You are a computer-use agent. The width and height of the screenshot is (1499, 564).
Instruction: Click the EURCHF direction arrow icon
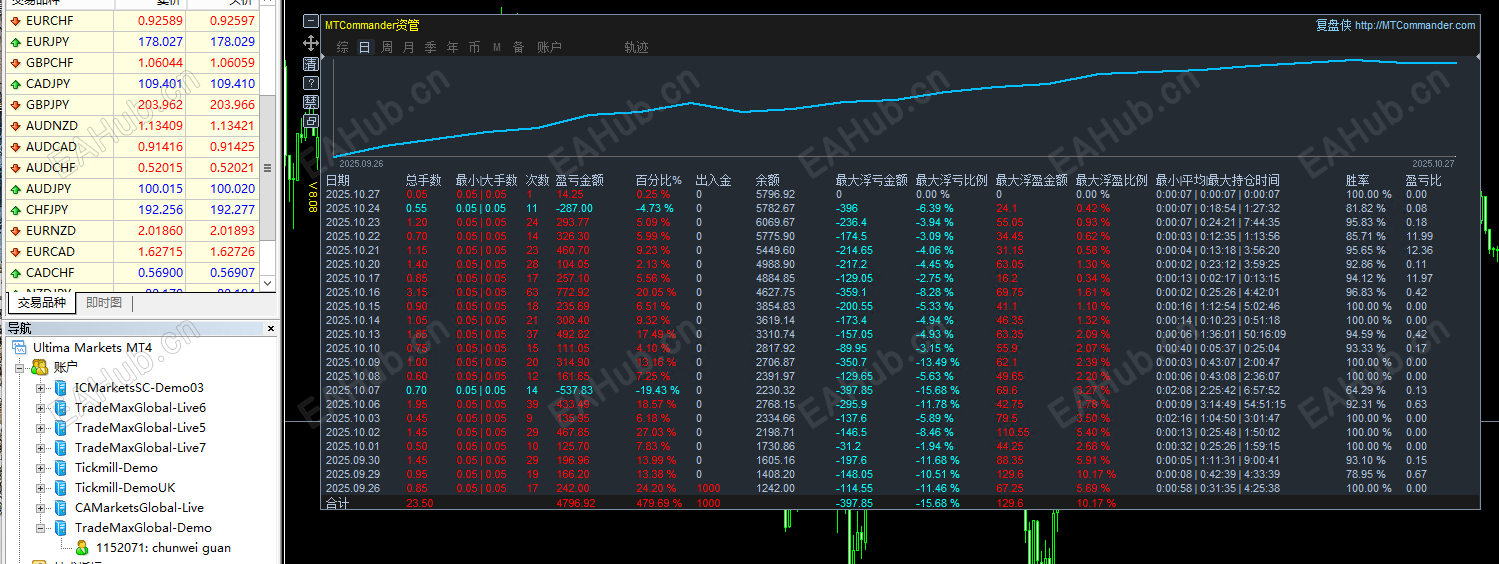click(x=15, y=21)
